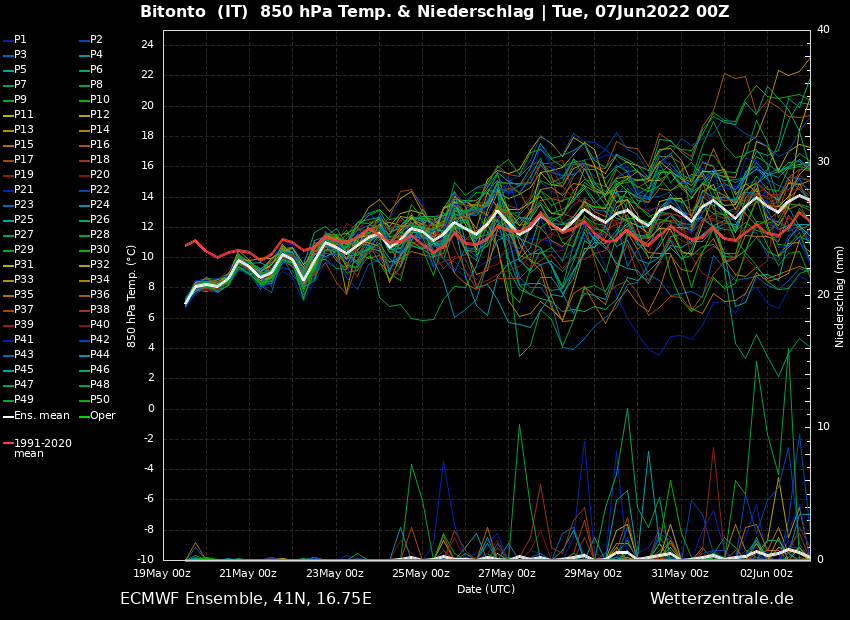The width and height of the screenshot is (850, 620).
Task: Click temperature axis tick 16
Action: point(147,166)
